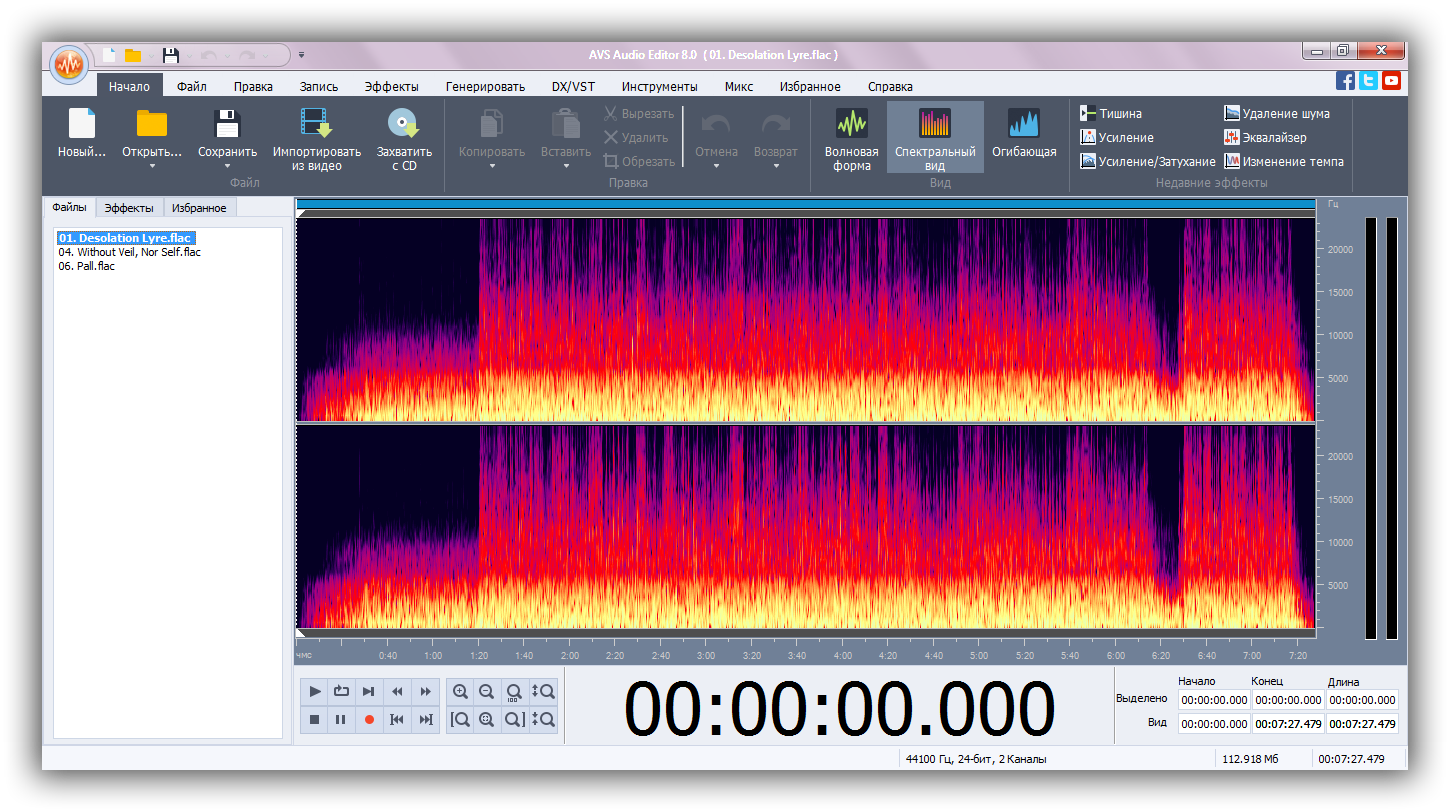Click the play to end button
Viewport: 1450px width, 812px height.
pyautogui.click(x=369, y=691)
